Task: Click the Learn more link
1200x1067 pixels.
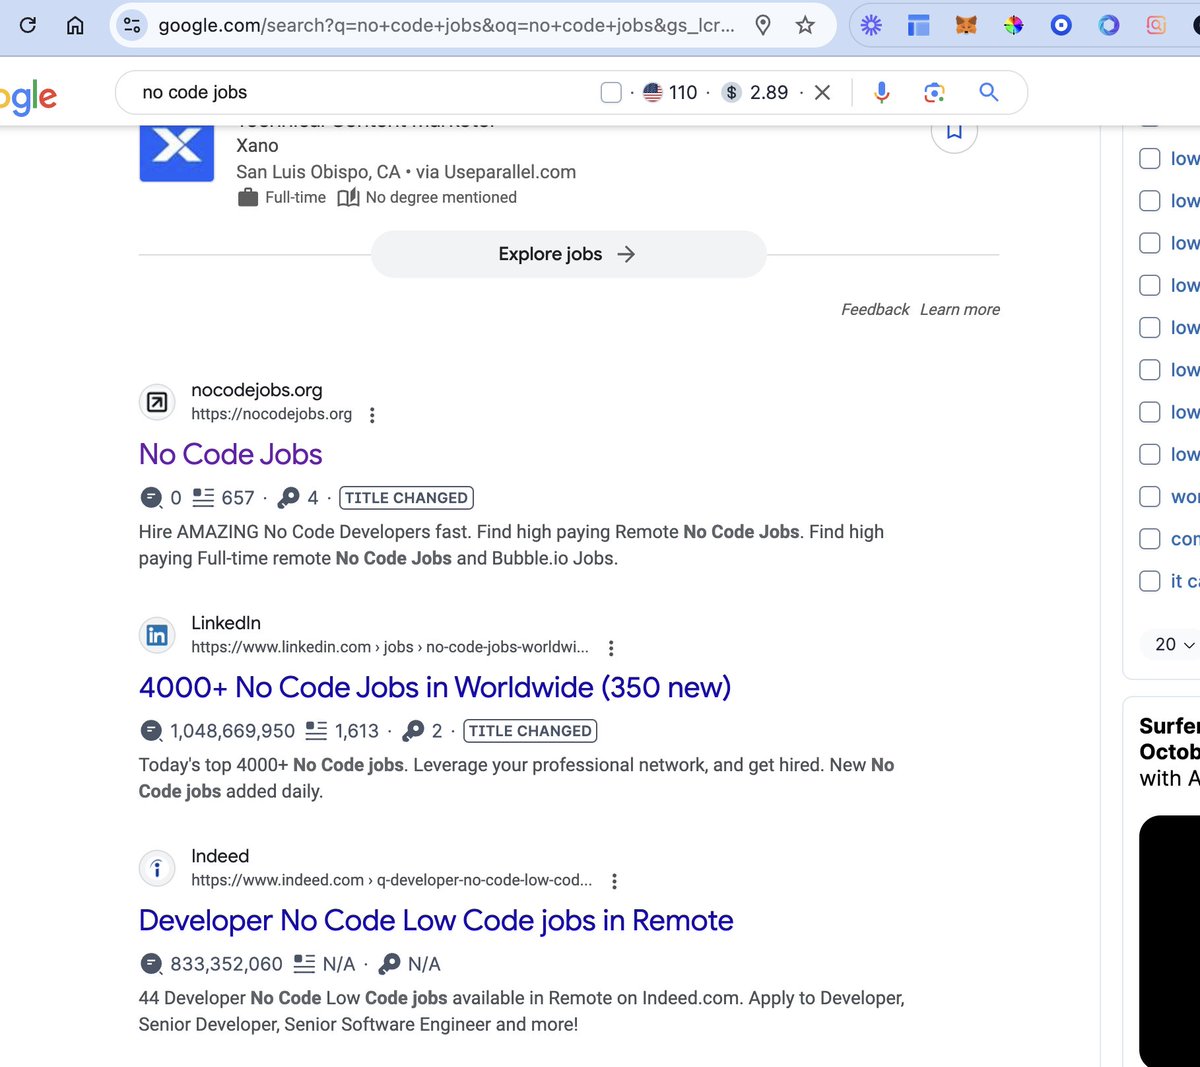Action: click(x=960, y=309)
